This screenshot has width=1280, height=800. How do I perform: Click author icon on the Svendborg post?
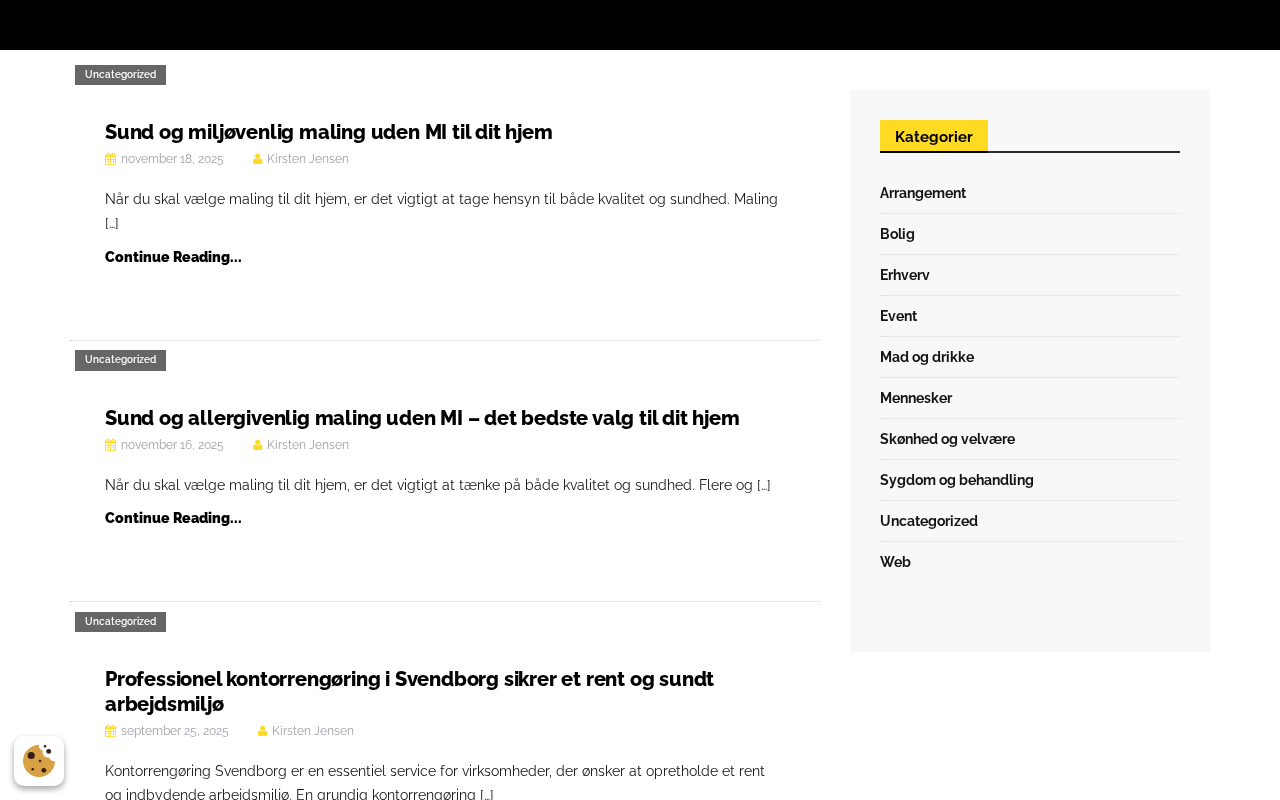click(x=262, y=731)
